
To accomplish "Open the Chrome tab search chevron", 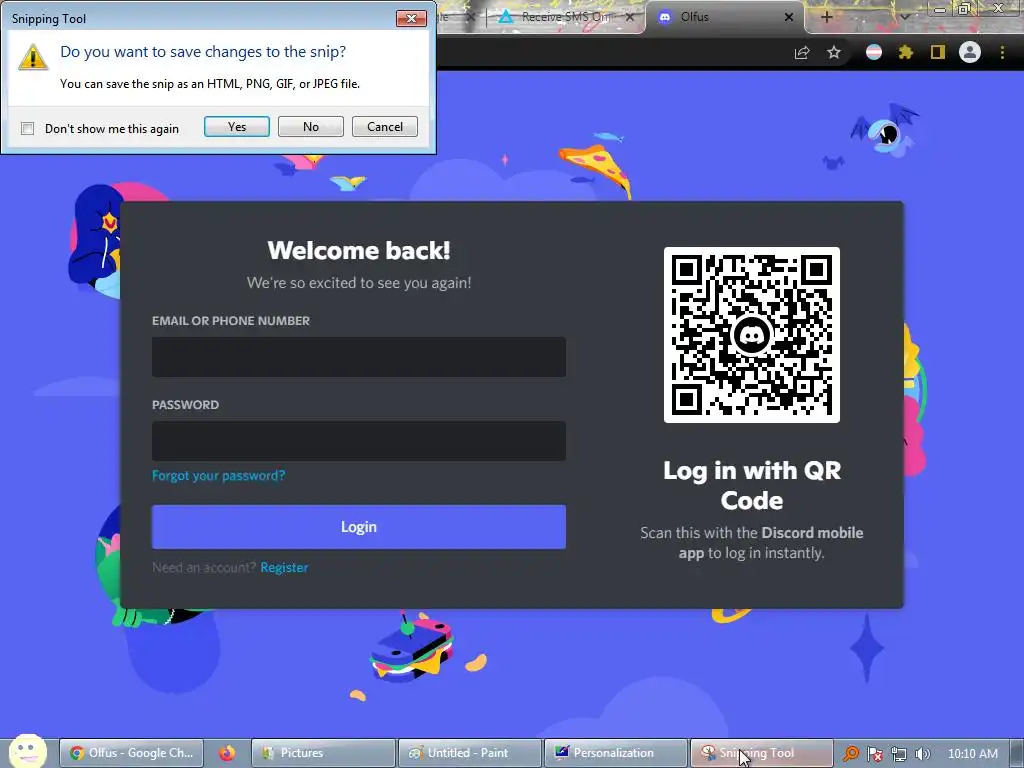I will pyautogui.click(x=904, y=17).
